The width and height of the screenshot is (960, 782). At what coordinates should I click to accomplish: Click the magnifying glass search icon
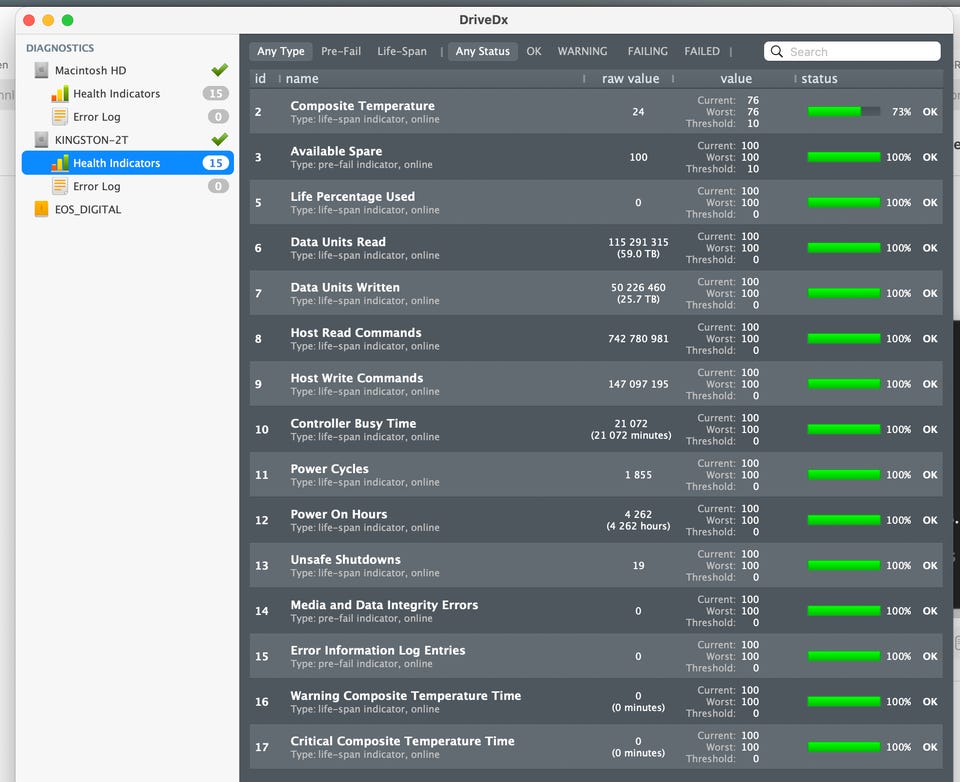(778, 52)
